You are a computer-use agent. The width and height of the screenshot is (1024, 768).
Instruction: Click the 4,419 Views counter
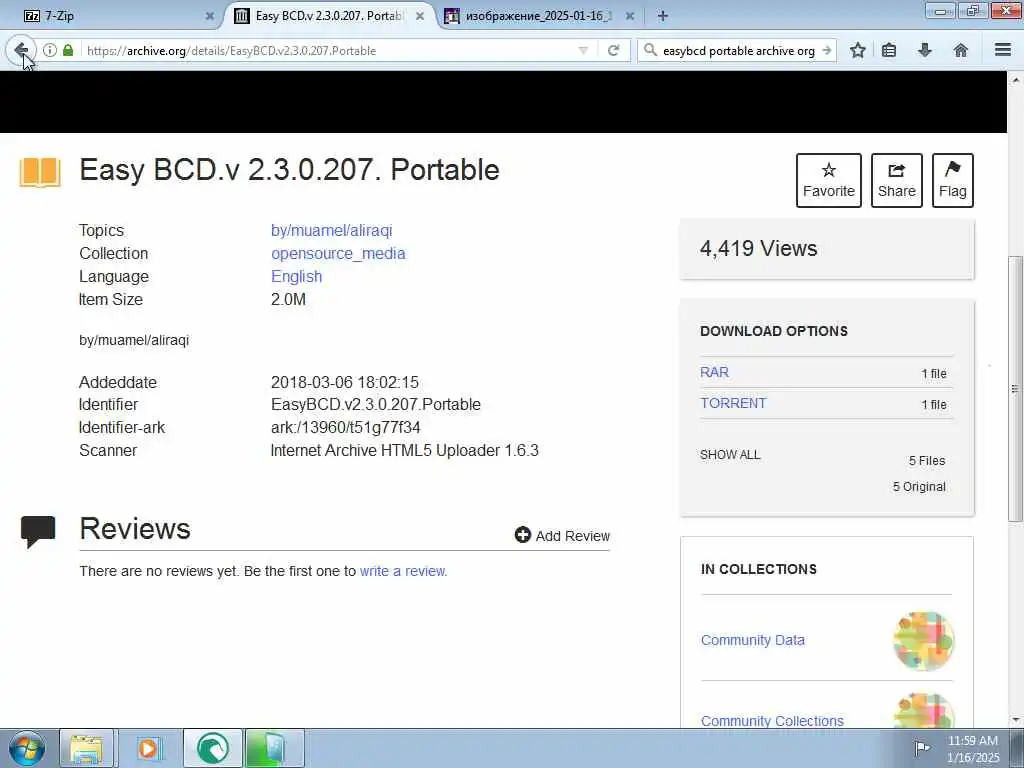(x=758, y=248)
